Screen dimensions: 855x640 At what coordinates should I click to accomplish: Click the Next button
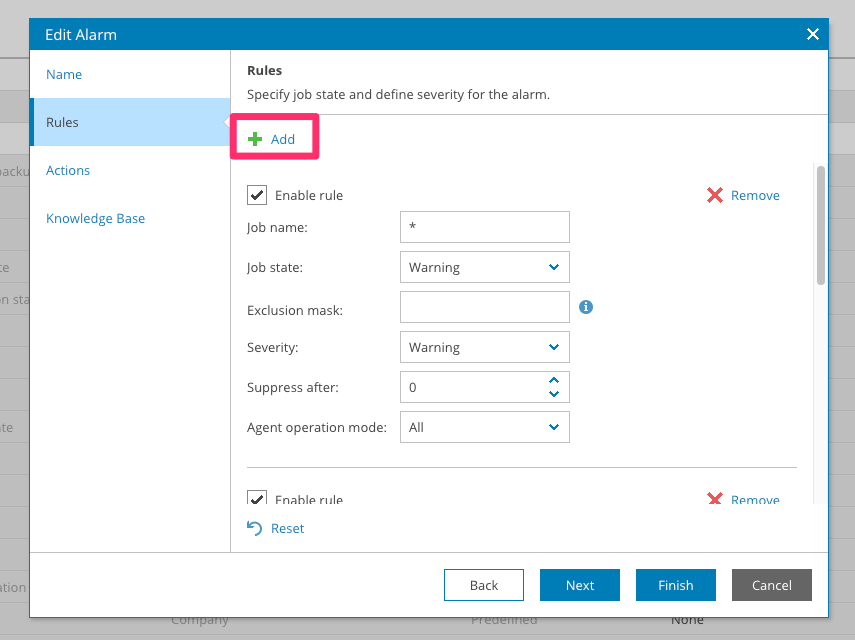coord(580,585)
